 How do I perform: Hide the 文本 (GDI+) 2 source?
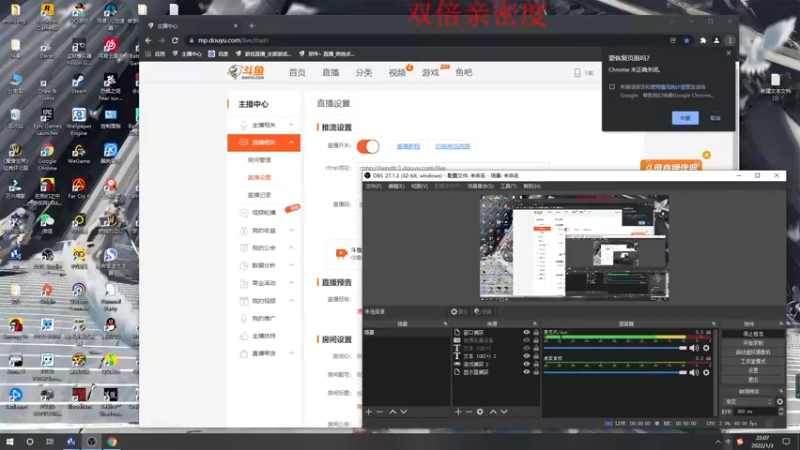pos(527,356)
